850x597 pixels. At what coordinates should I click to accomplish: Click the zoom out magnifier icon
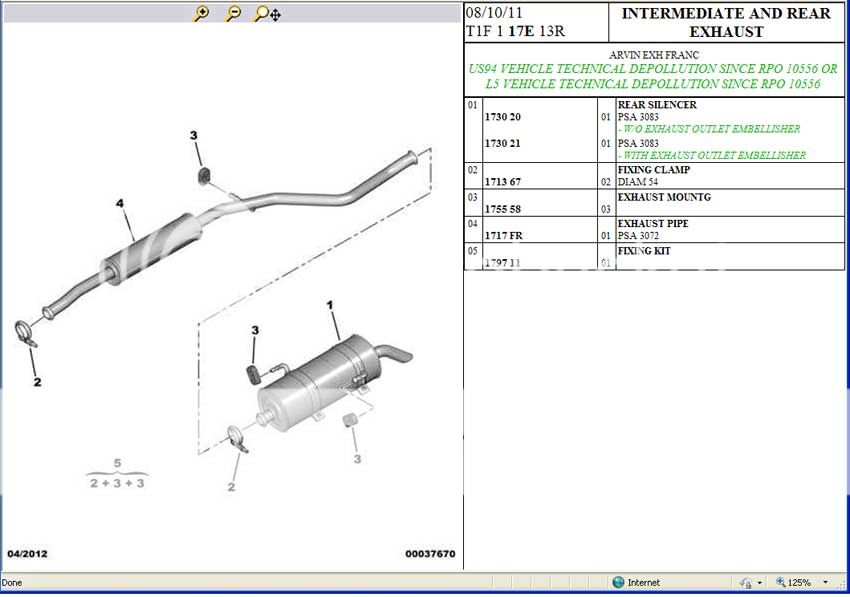click(233, 14)
